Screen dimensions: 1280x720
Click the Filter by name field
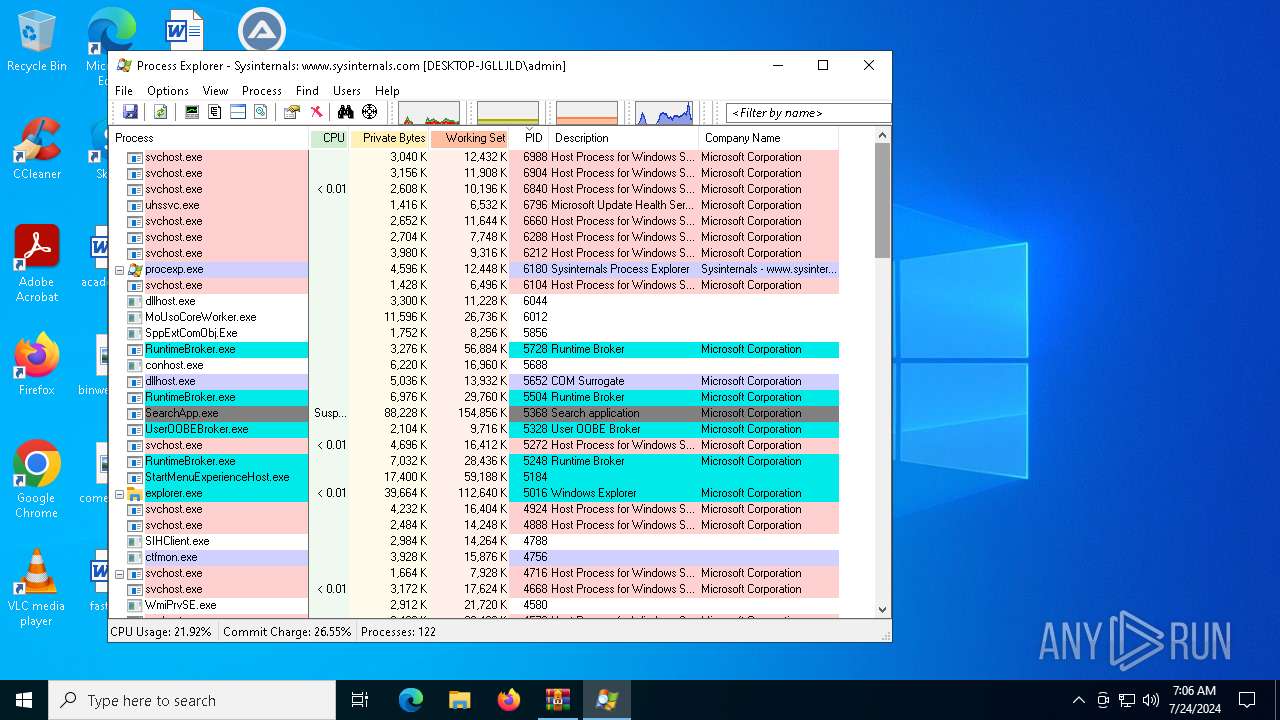[x=808, y=113]
